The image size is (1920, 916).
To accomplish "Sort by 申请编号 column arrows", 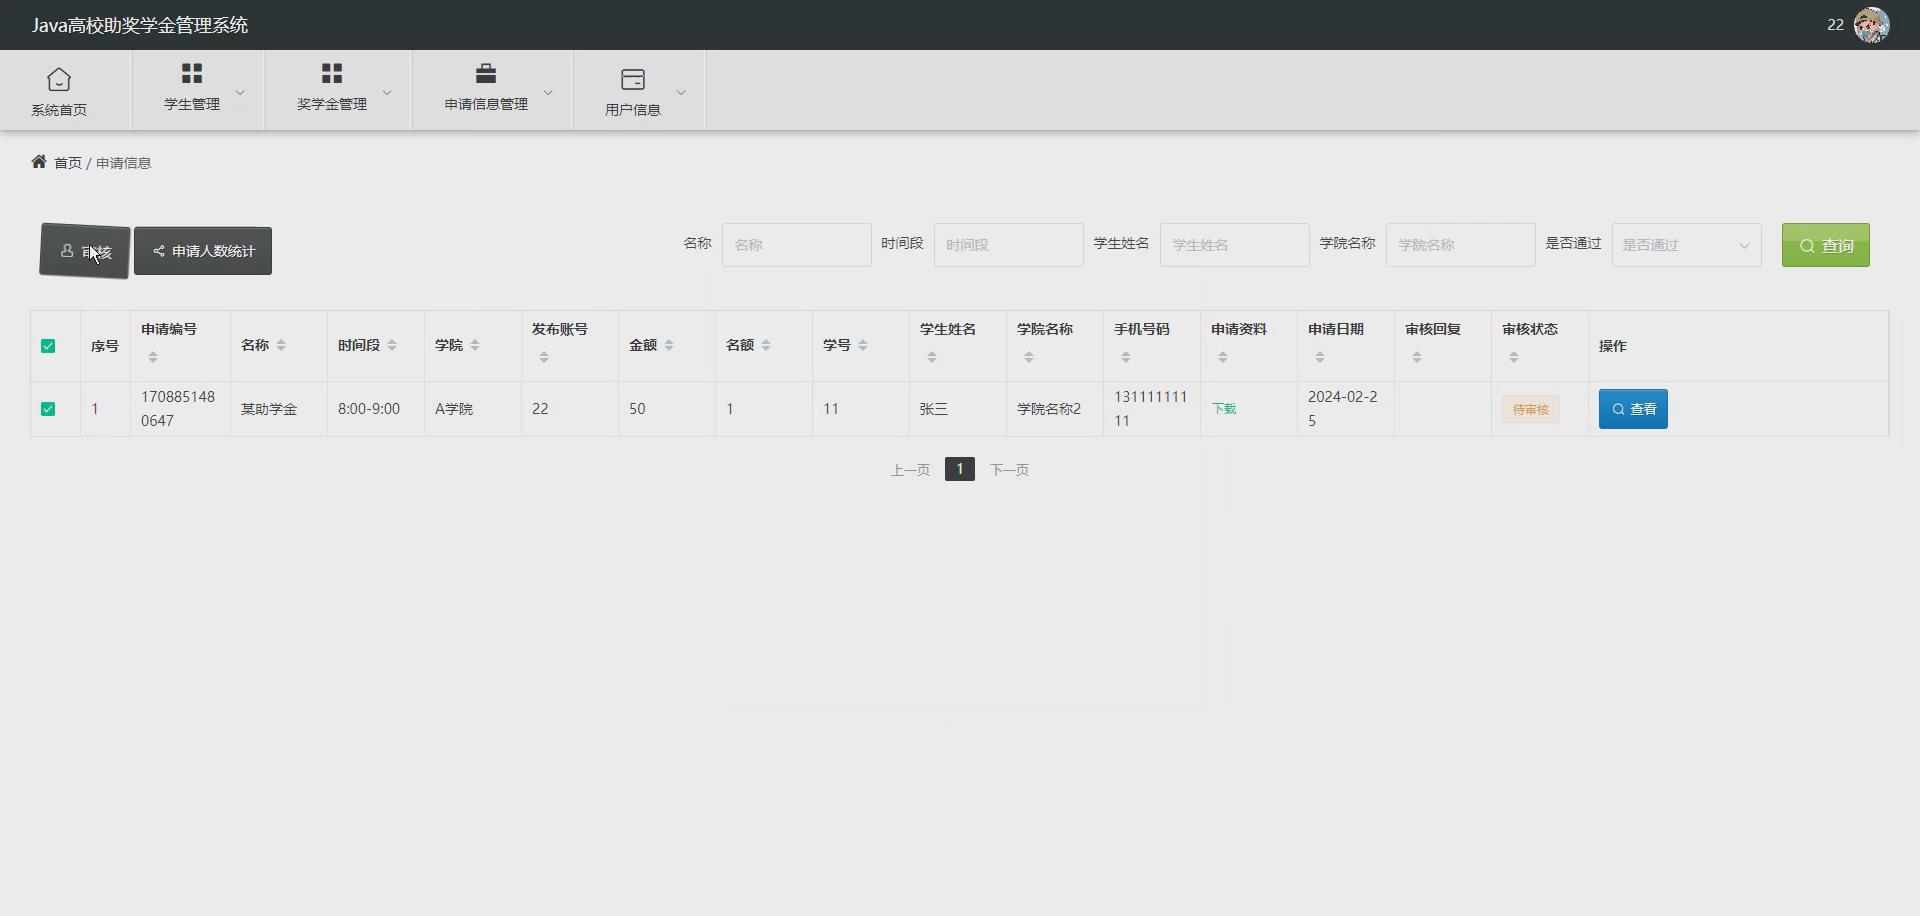I will 153,357.
